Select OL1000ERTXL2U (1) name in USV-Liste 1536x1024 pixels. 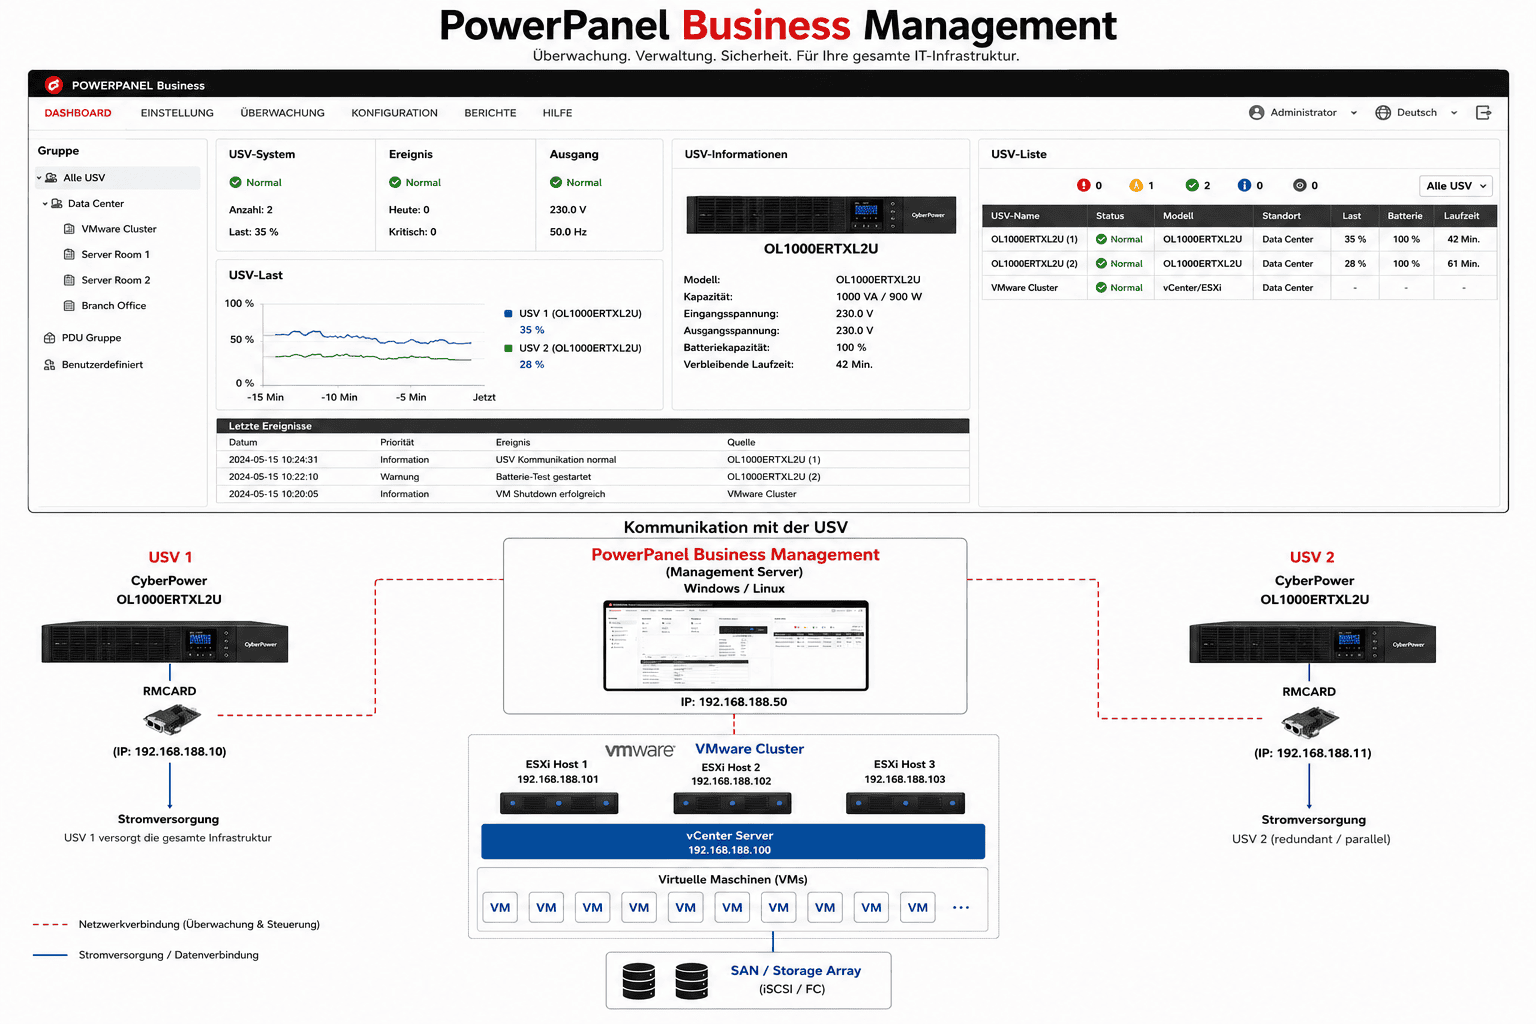tap(1034, 240)
